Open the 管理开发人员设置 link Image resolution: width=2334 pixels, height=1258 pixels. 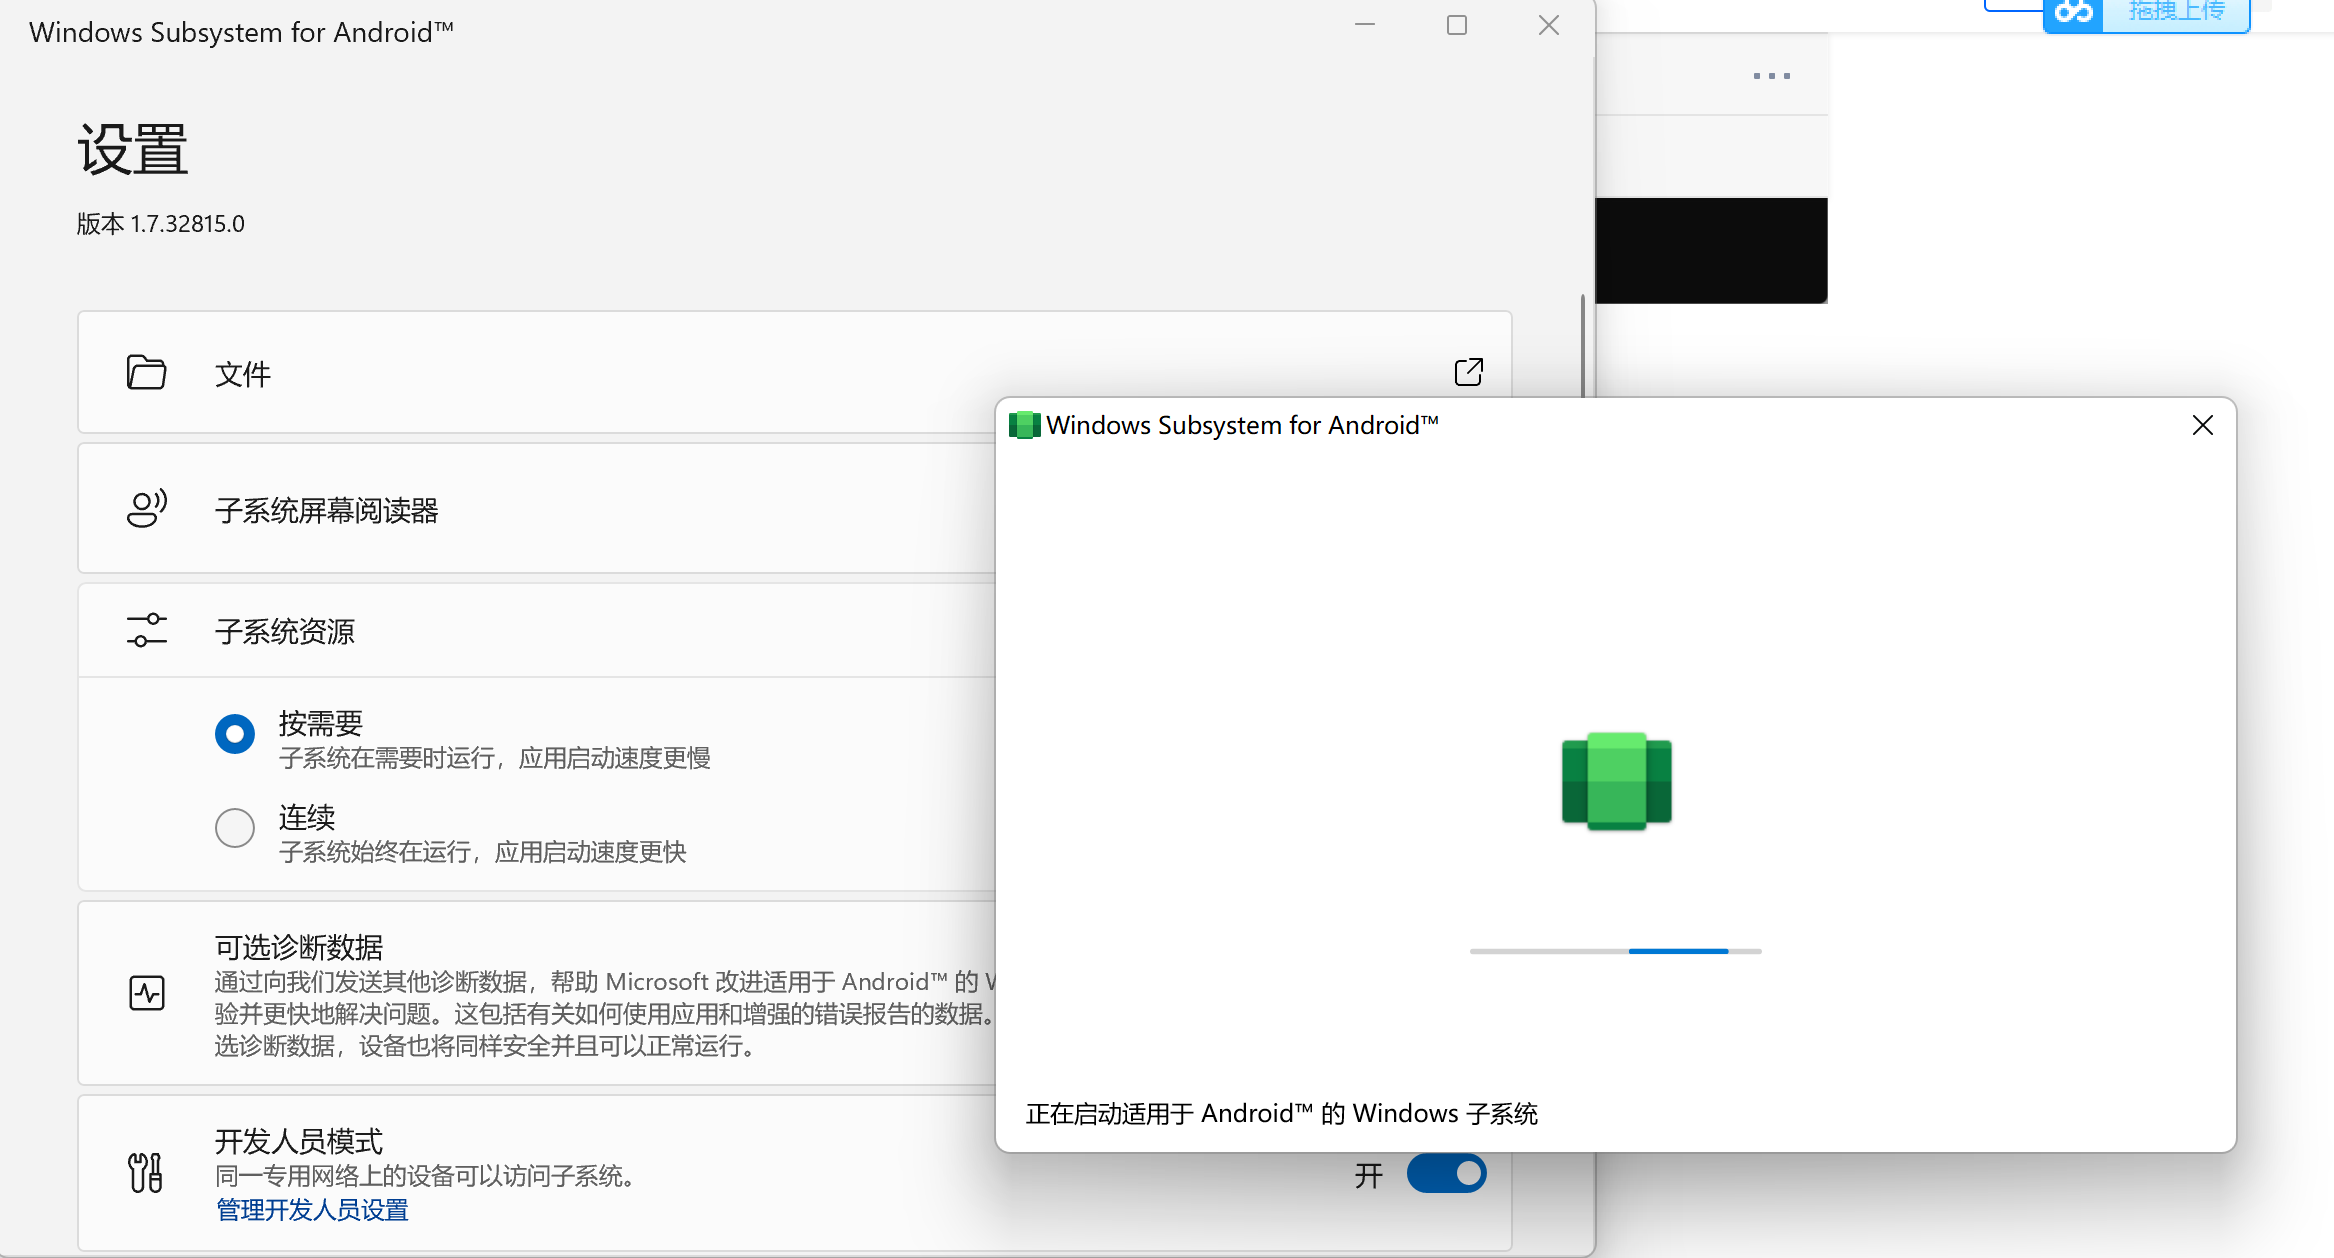pos(312,1210)
